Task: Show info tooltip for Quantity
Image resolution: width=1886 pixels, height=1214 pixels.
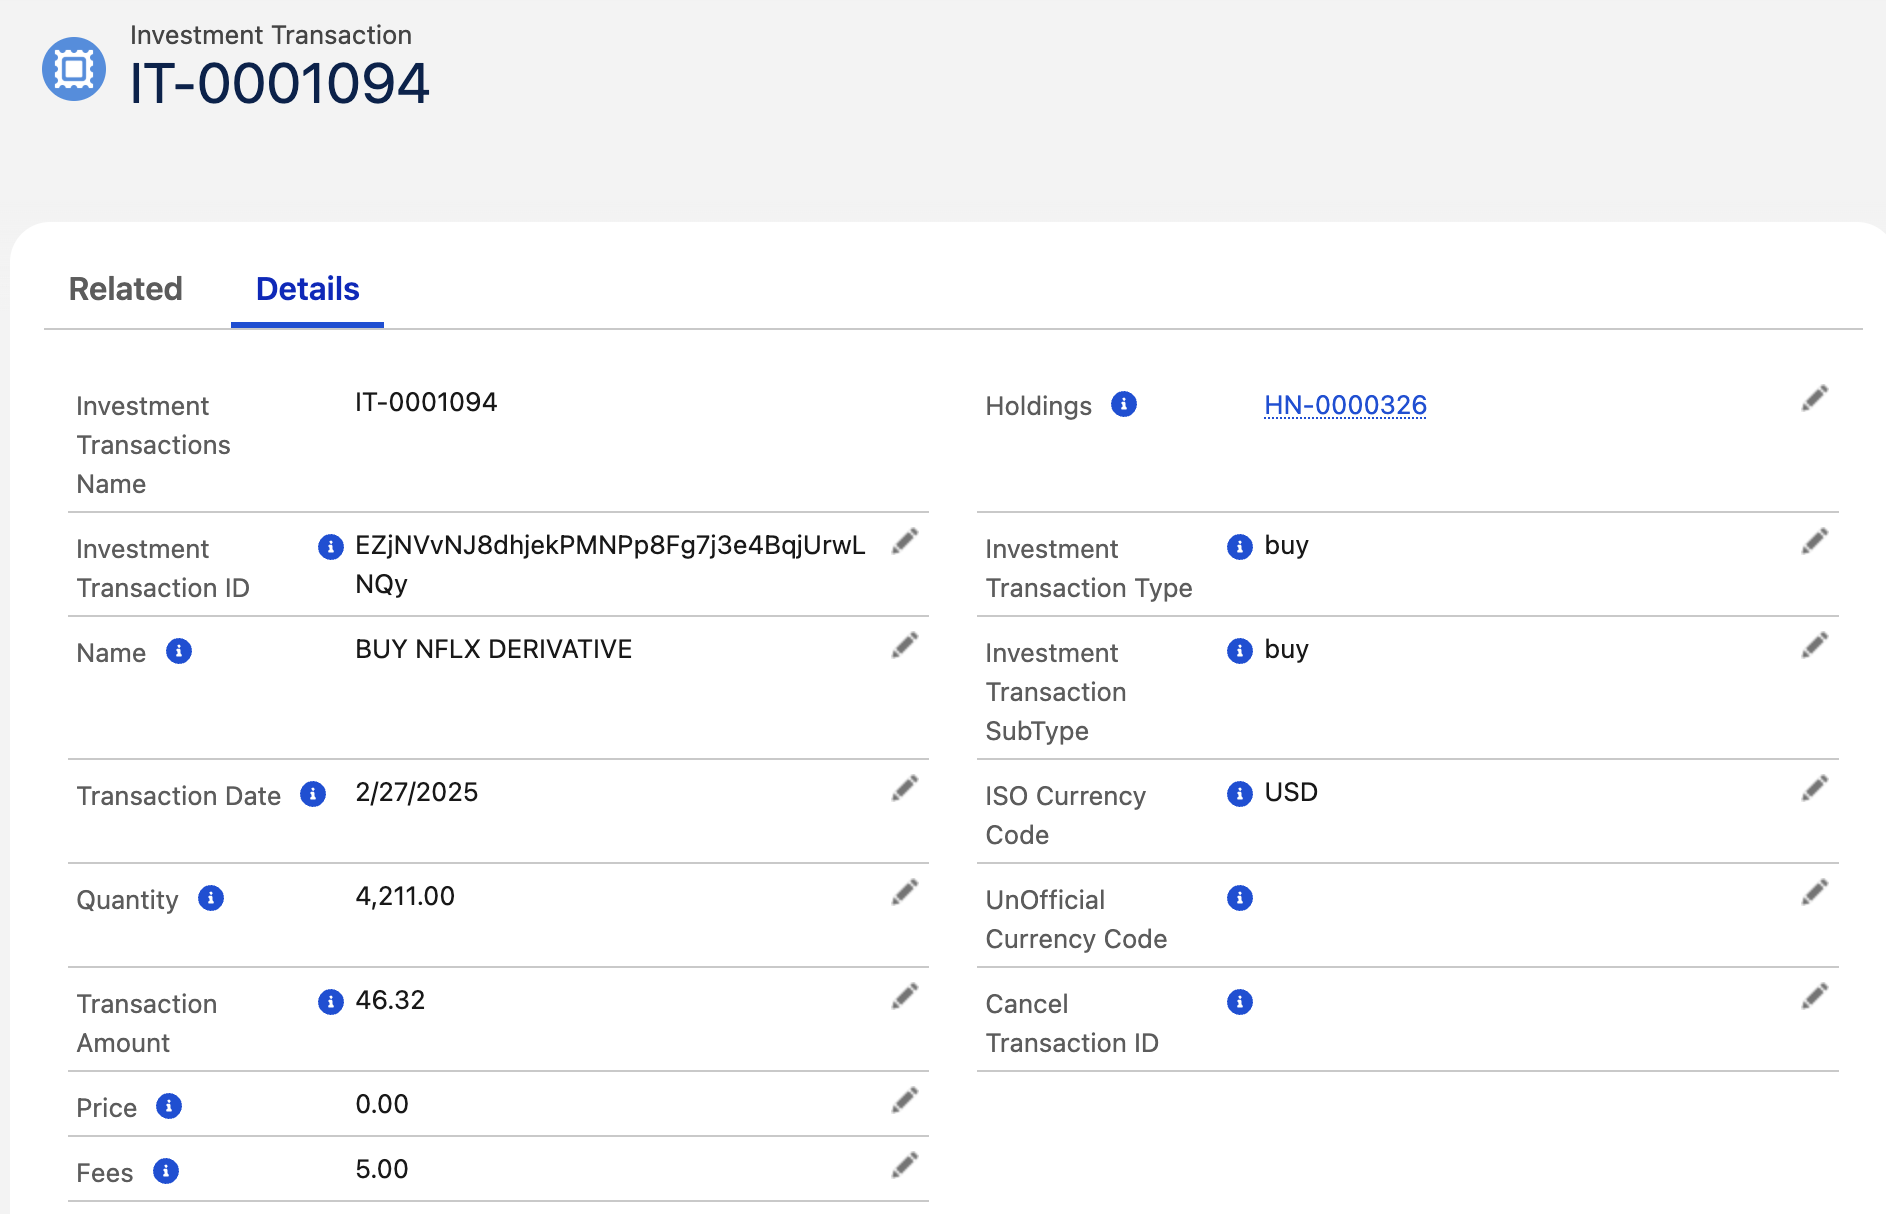Action: pyautogui.click(x=211, y=898)
